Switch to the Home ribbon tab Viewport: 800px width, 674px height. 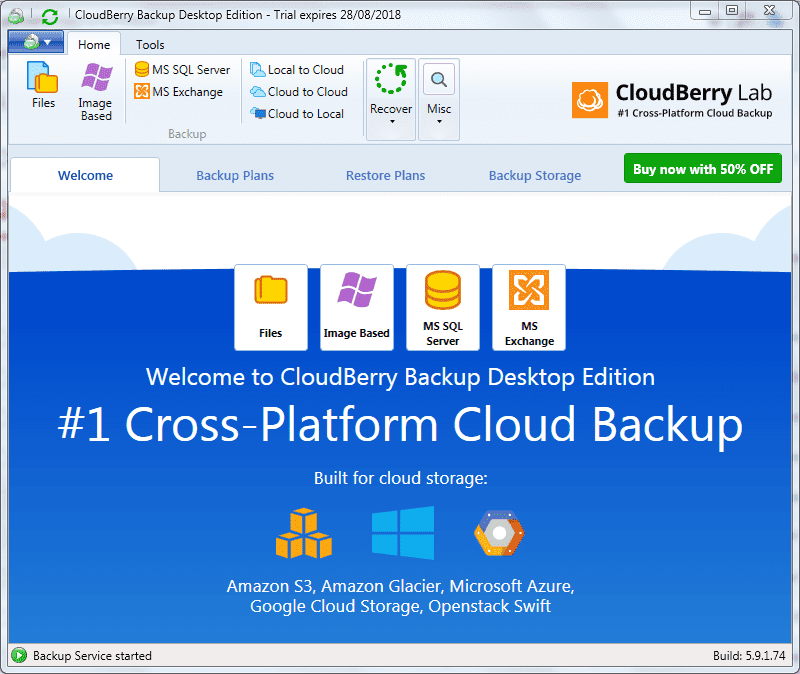tap(94, 44)
